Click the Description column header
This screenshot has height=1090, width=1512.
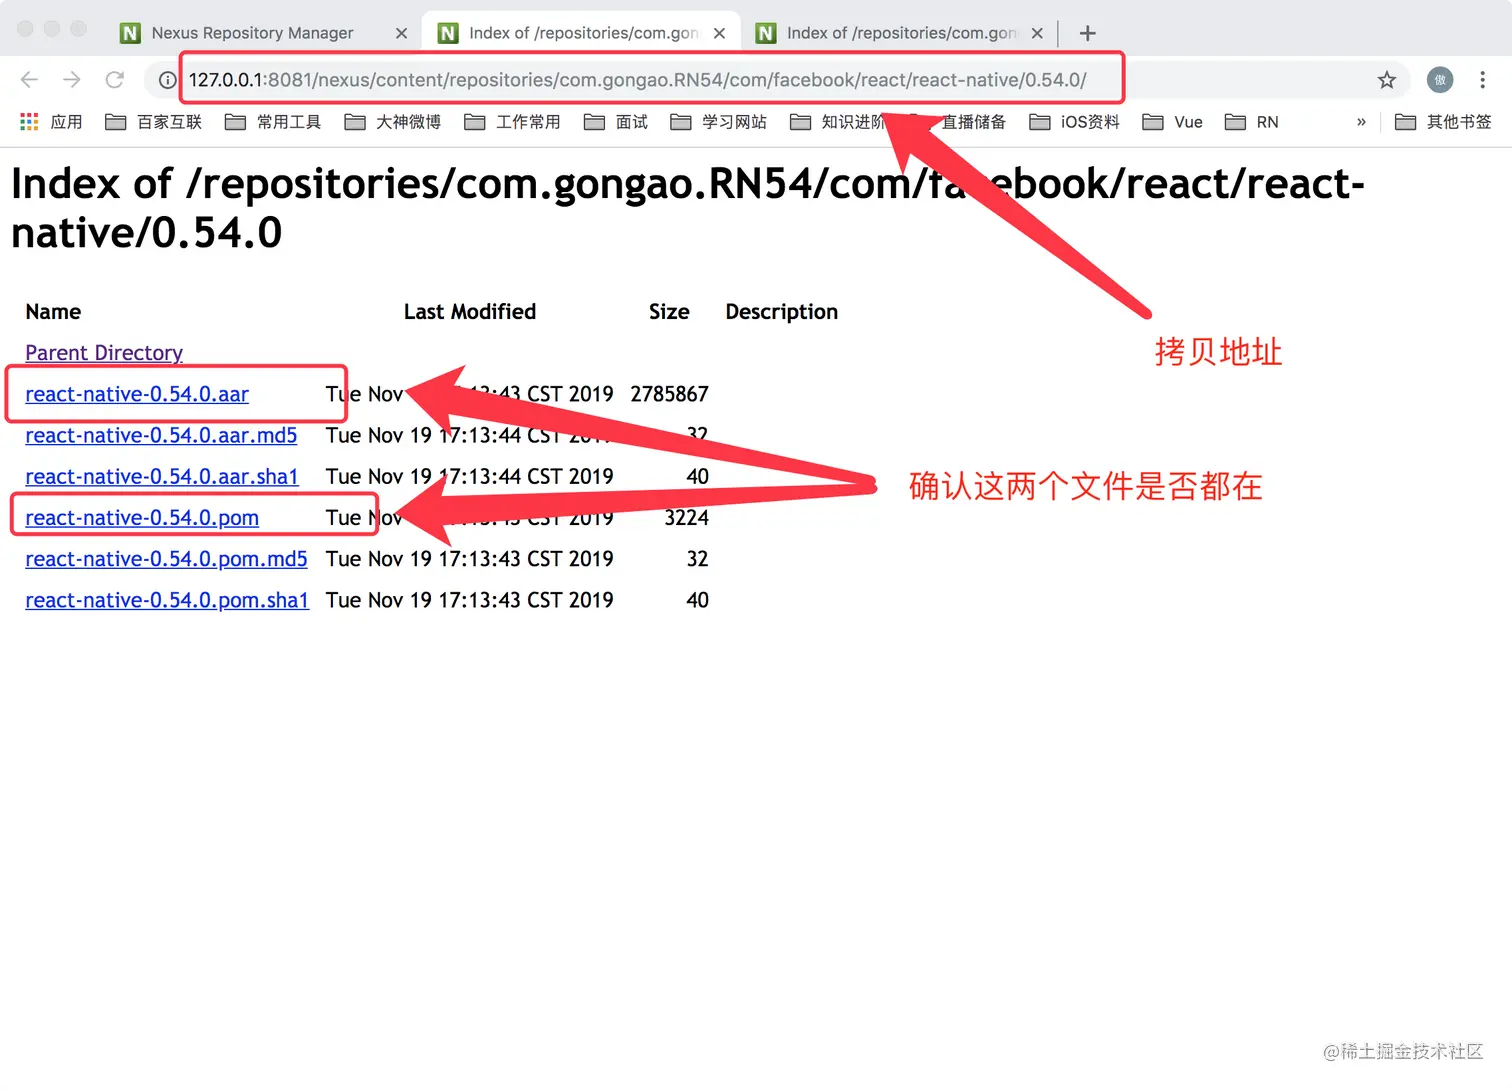click(782, 312)
